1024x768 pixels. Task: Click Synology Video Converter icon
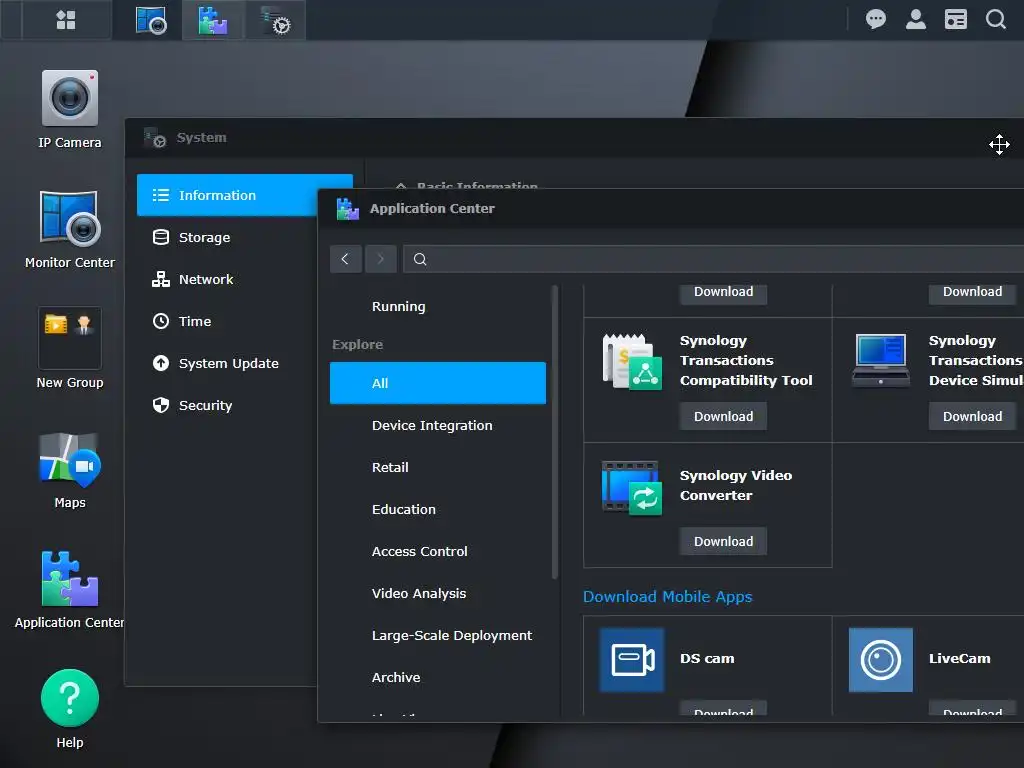tap(632, 488)
